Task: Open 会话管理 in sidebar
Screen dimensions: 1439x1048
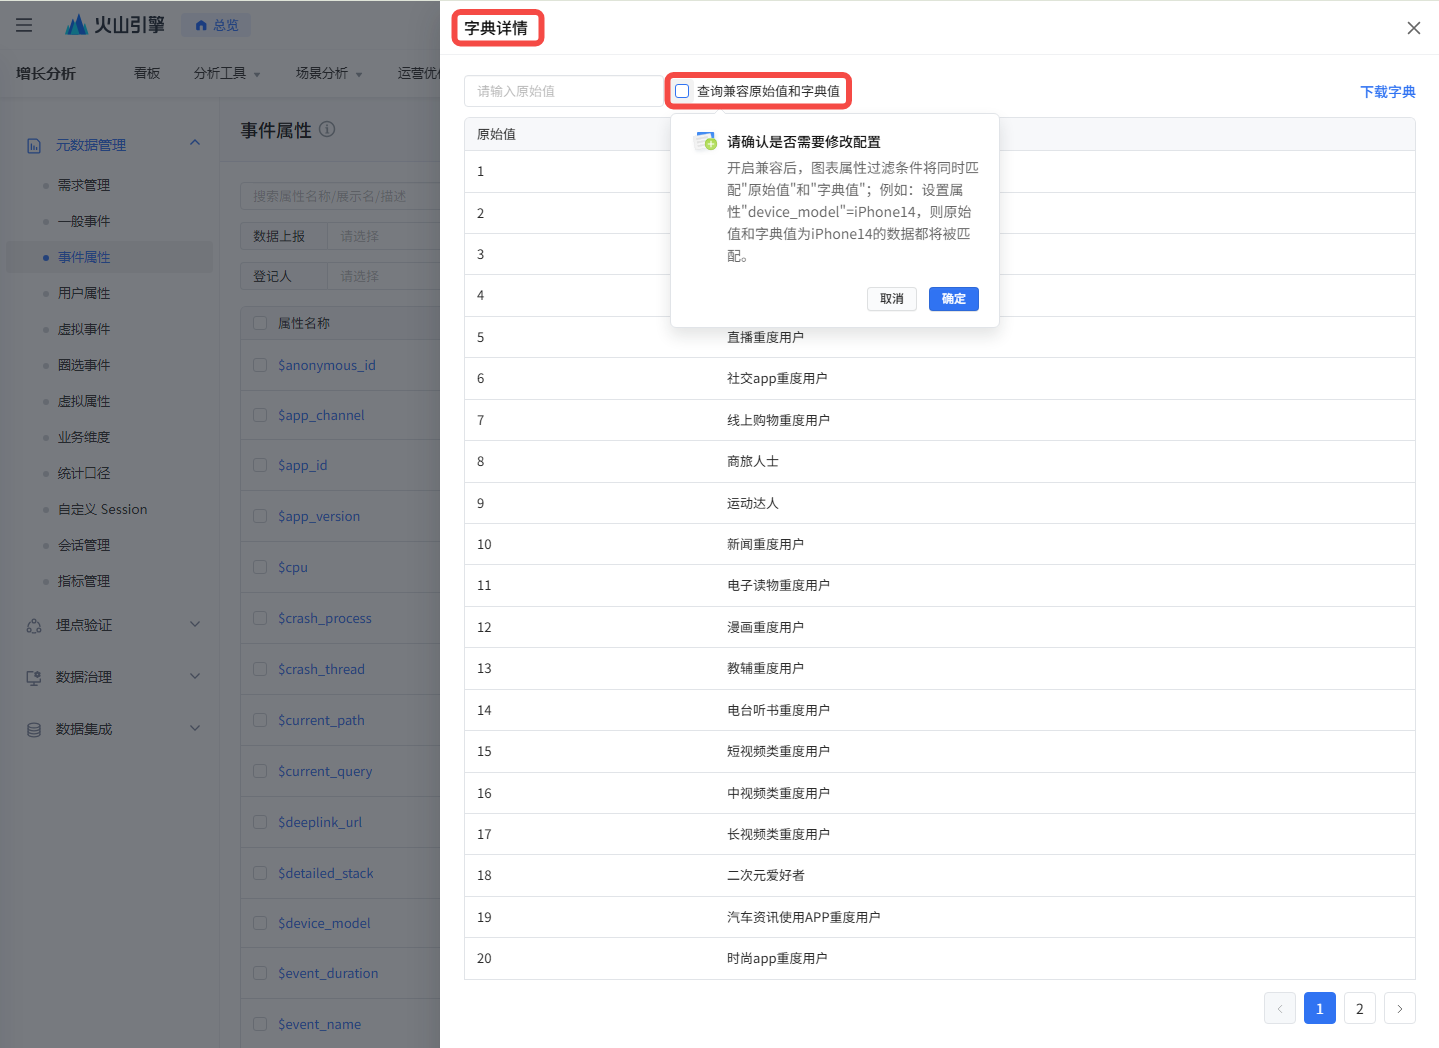Action: coord(84,545)
